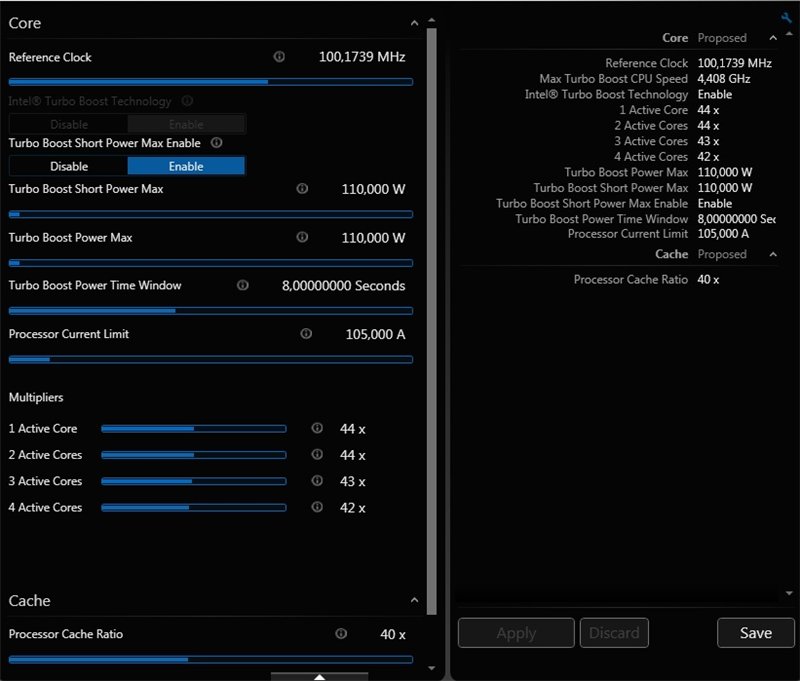Viewport: 800px width, 681px height.
Task: Collapse Cache Proposed list in right panel
Action: (773, 254)
